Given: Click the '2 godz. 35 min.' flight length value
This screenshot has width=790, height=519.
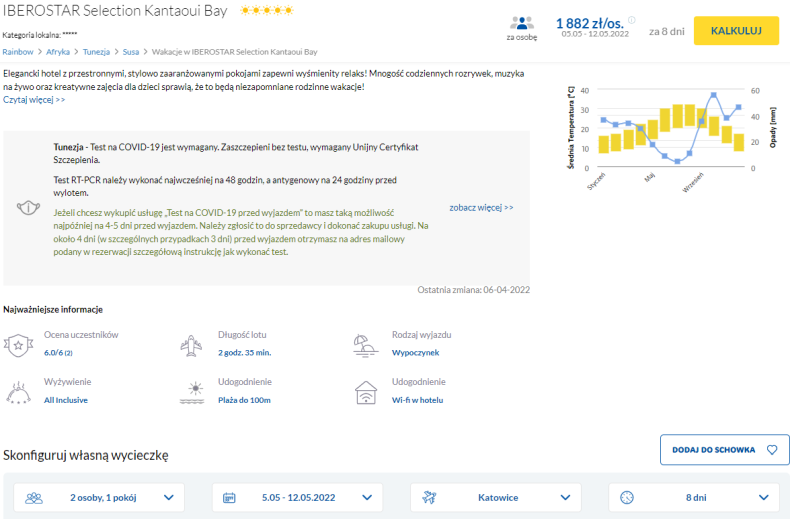Looking at the screenshot, I should pyautogui.click(x=244, y=353).
